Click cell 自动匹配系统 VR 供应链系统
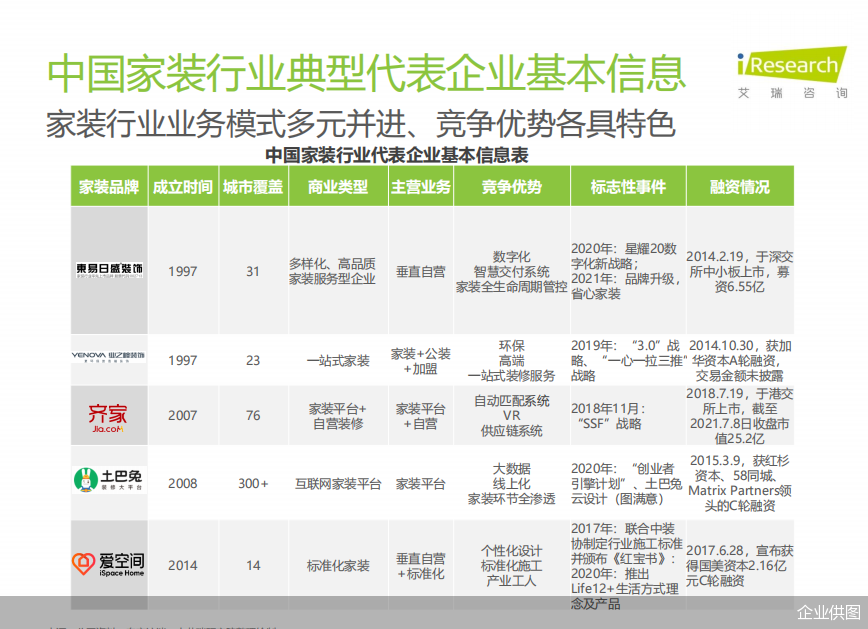868x629 pixels. [512, 416]
